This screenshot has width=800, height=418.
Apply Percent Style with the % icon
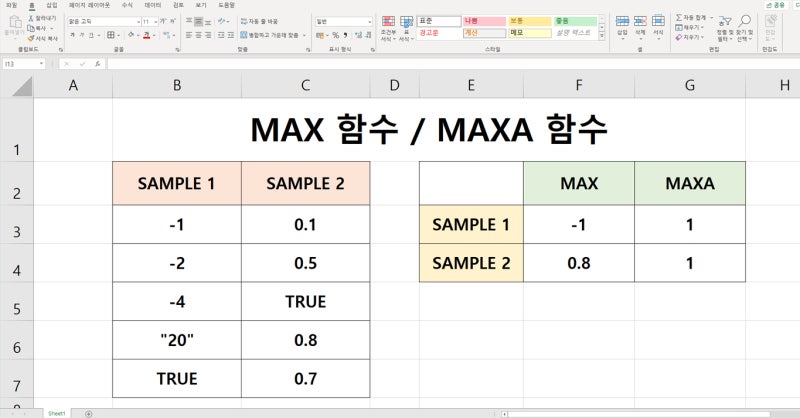[336, 35]
